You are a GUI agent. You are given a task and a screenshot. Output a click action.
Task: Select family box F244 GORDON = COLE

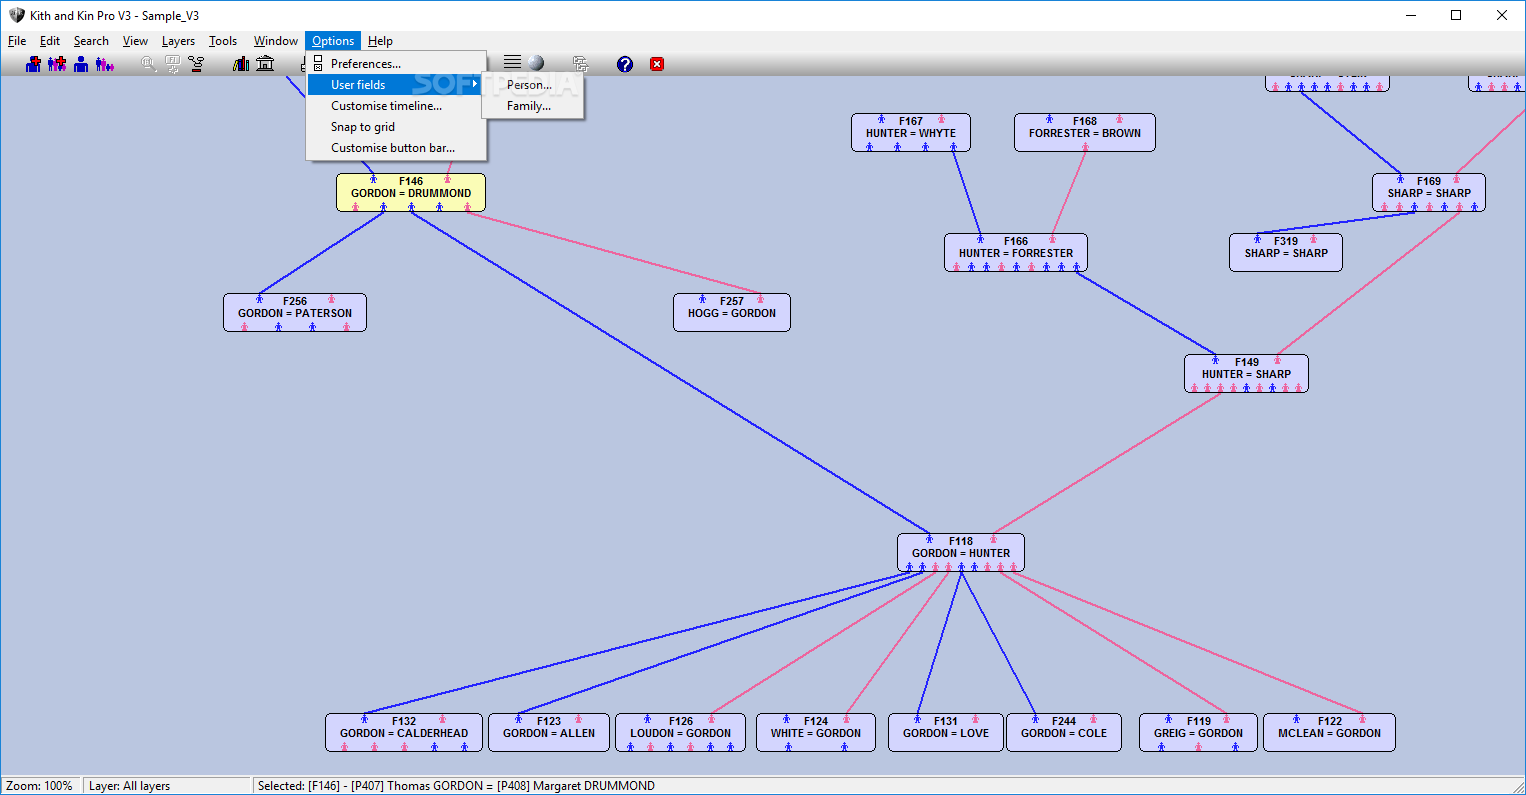pos(1064,733)
